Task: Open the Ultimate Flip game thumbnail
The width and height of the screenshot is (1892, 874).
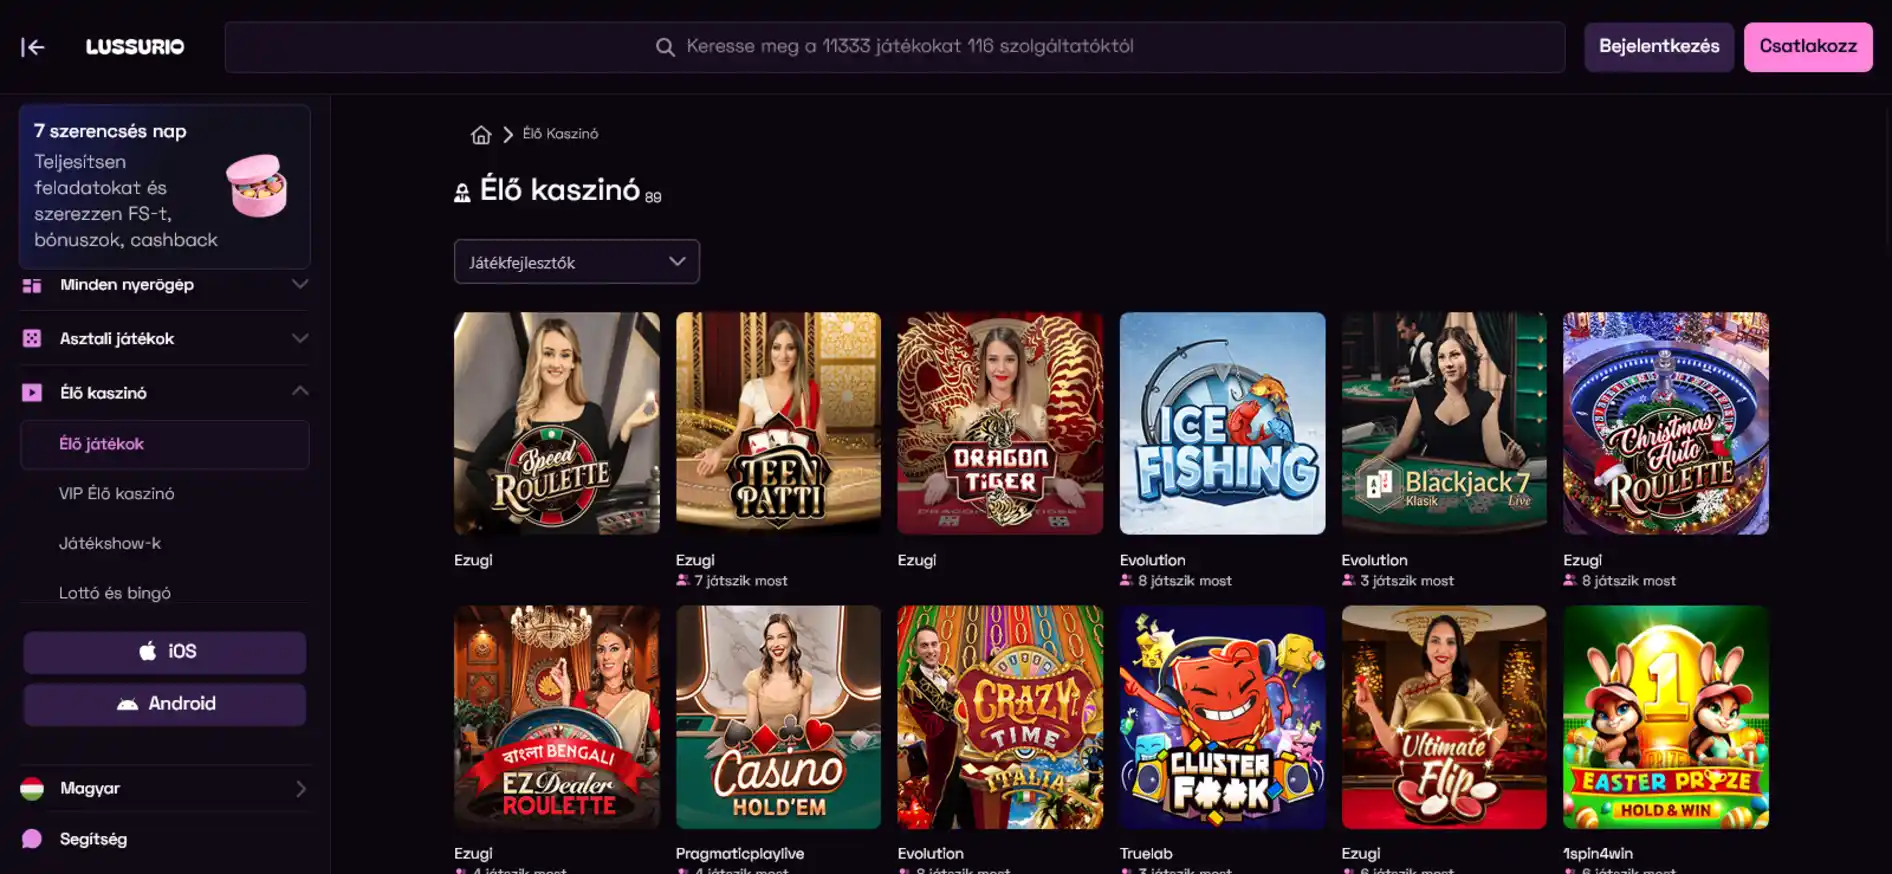Action: point(1444,717)
